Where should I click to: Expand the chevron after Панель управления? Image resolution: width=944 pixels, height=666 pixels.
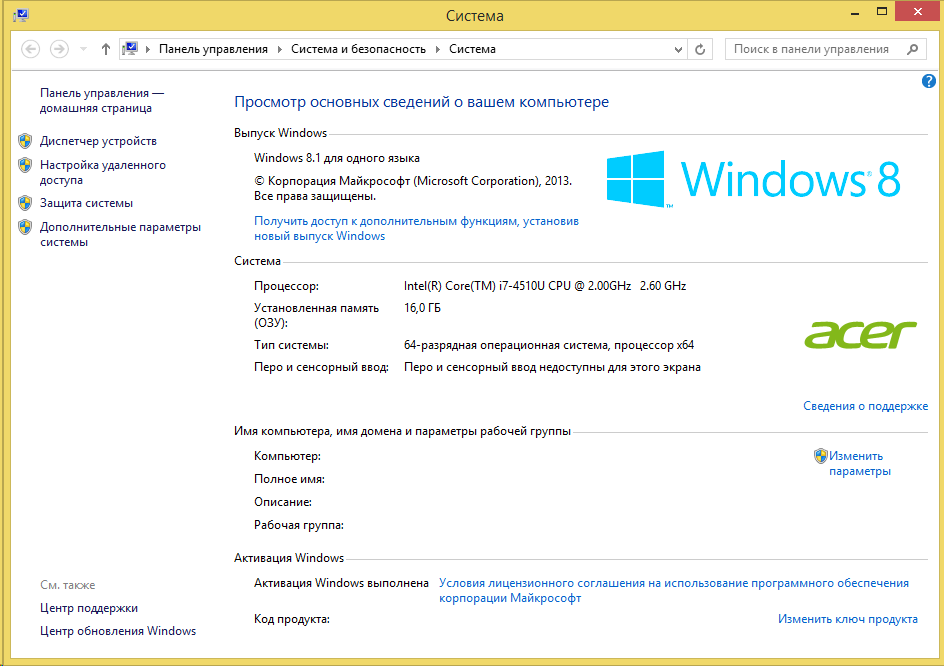[x=280, y=49]
